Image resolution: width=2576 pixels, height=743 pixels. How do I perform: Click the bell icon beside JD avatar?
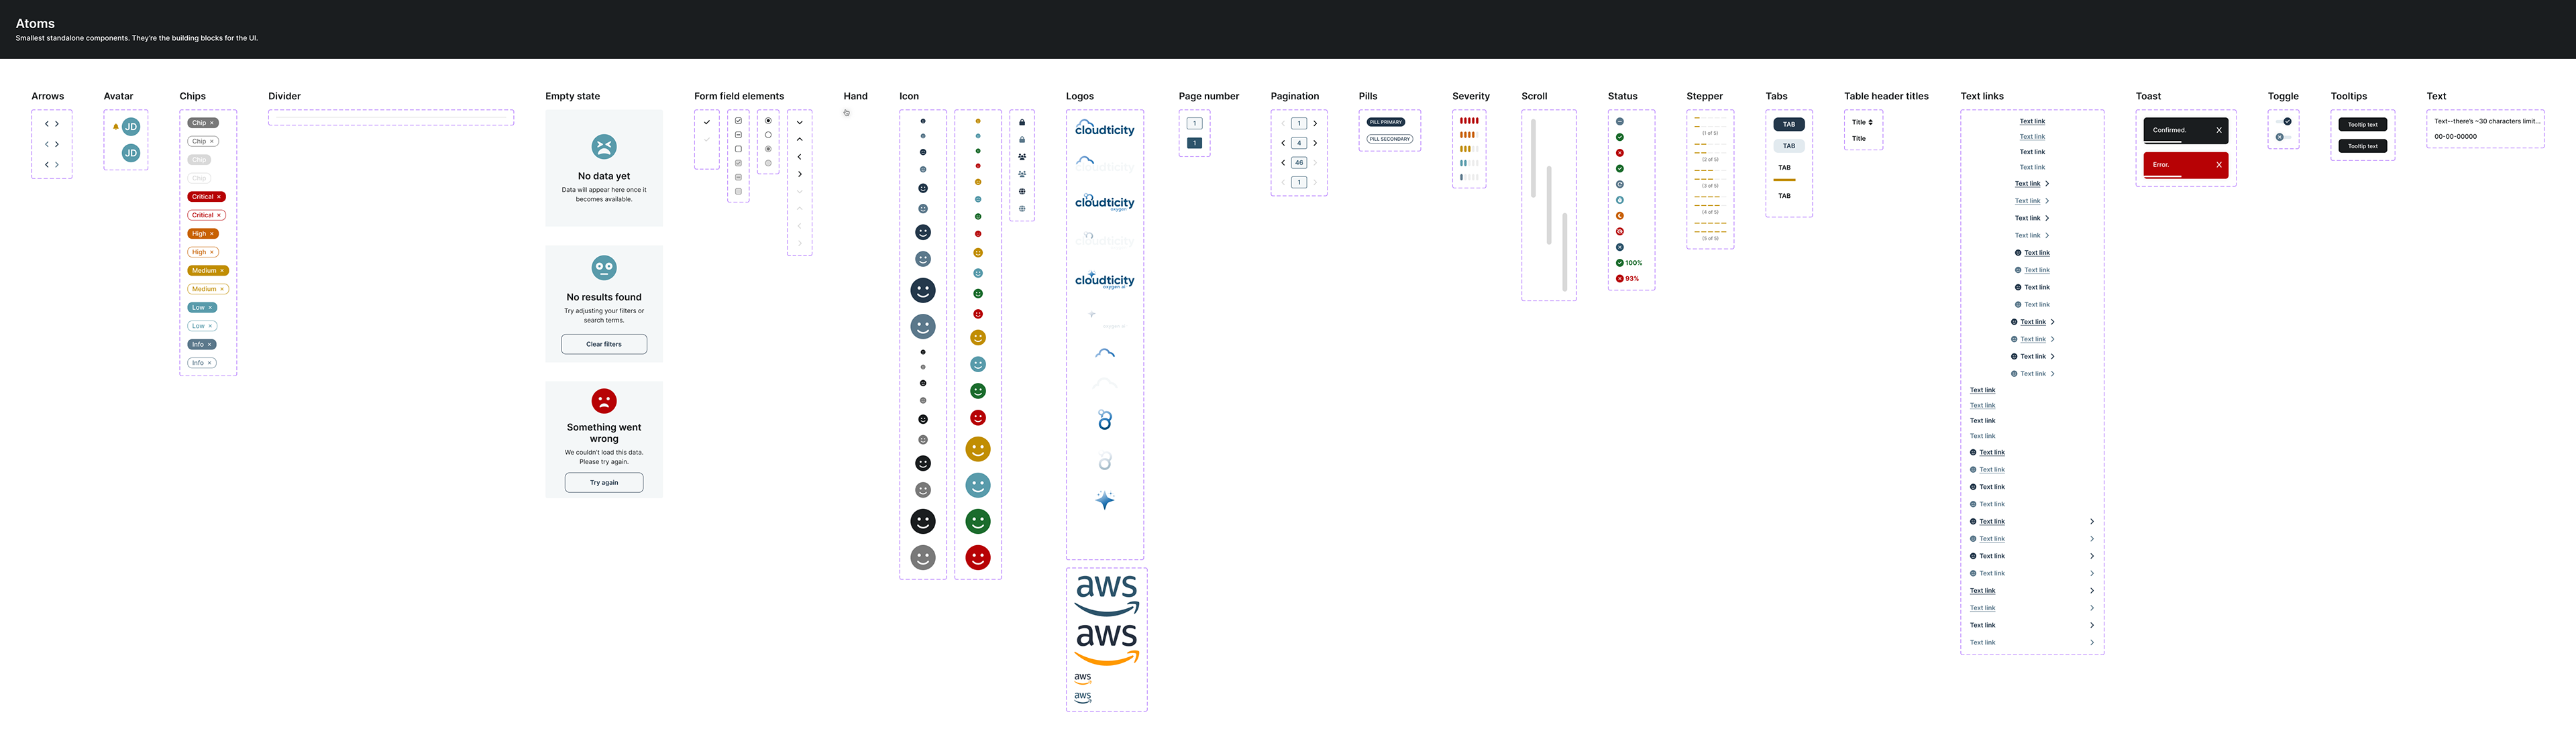click(x=116, y=127)
